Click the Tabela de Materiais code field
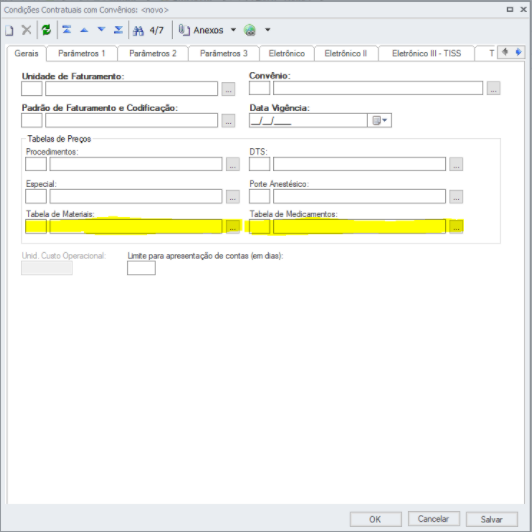 pos(36,227)
